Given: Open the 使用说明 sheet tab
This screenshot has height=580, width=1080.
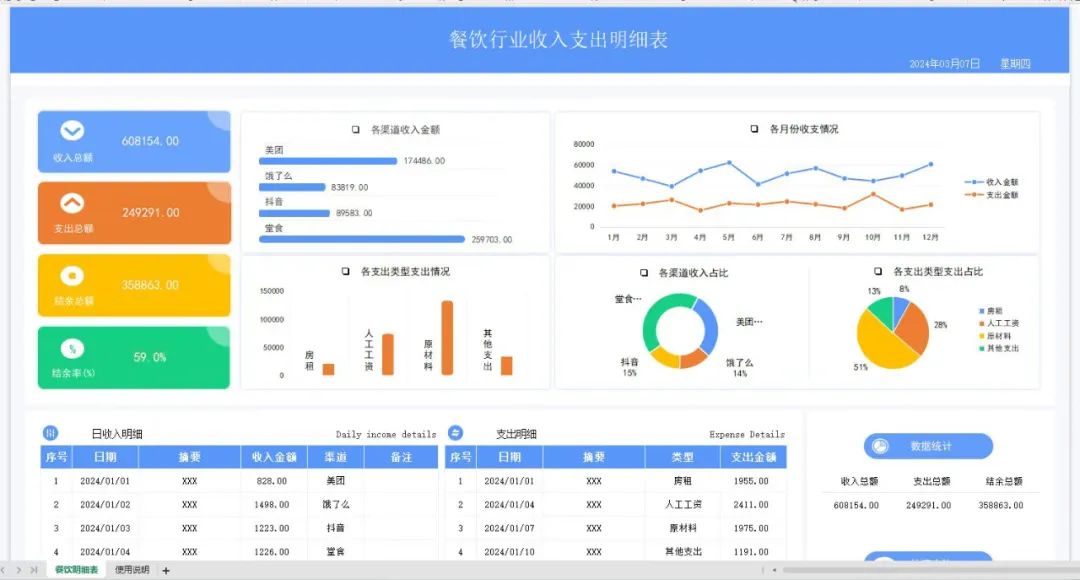Looking at the screenshot, I should 132,570.
